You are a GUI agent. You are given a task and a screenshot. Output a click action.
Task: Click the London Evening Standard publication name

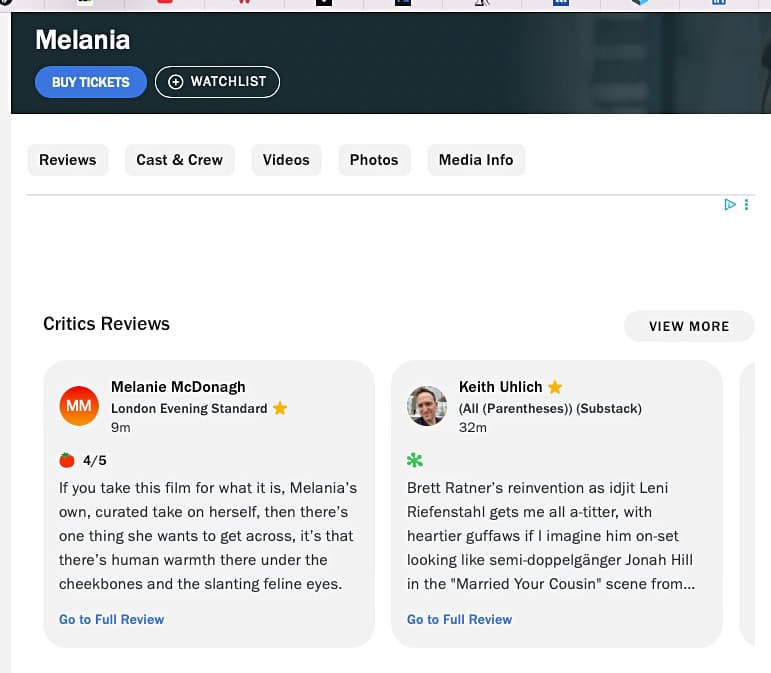point(189,408)
